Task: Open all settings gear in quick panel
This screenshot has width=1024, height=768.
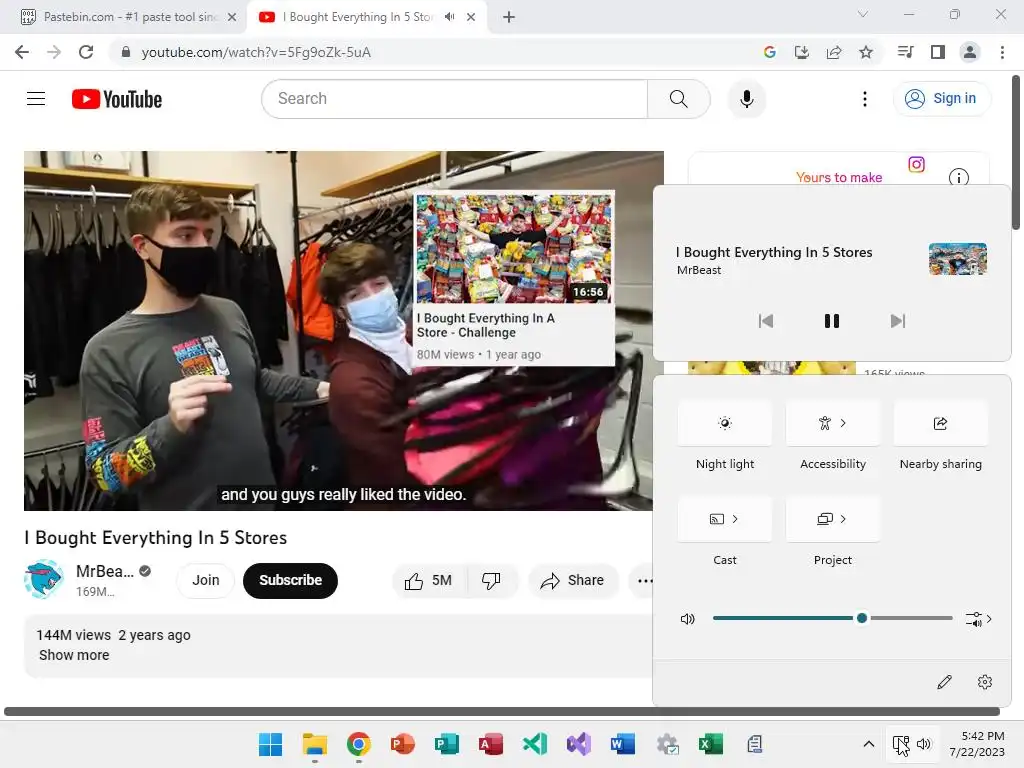Action: point(985,682)
